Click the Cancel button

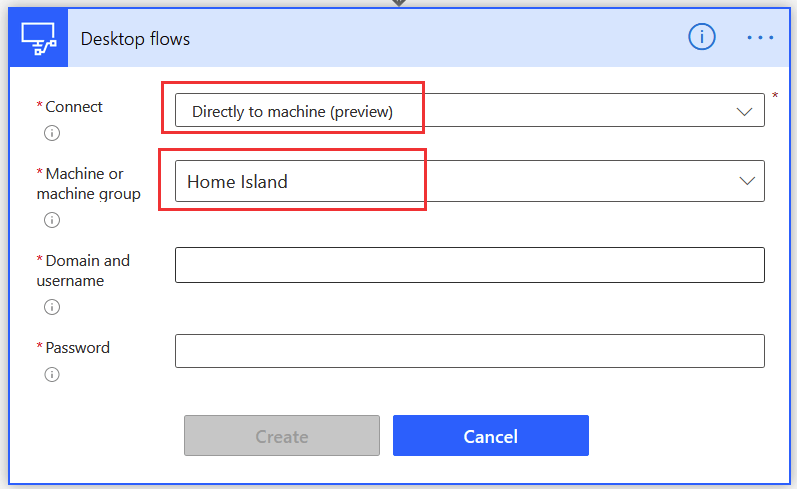pos(491,436)
